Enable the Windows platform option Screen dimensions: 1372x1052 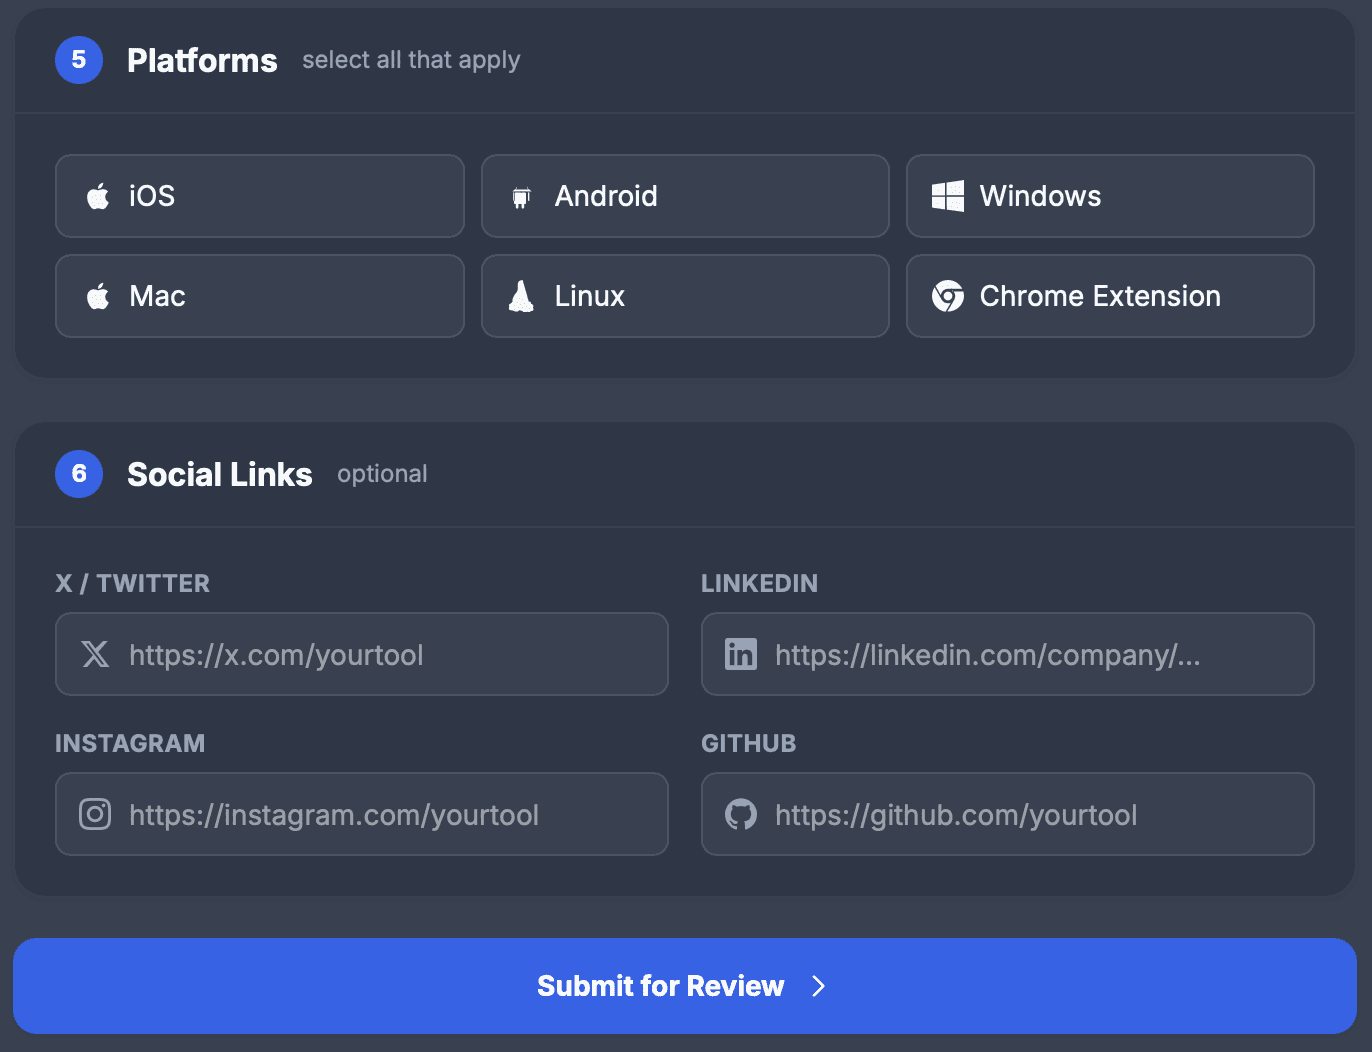[x=1110, y=196]
